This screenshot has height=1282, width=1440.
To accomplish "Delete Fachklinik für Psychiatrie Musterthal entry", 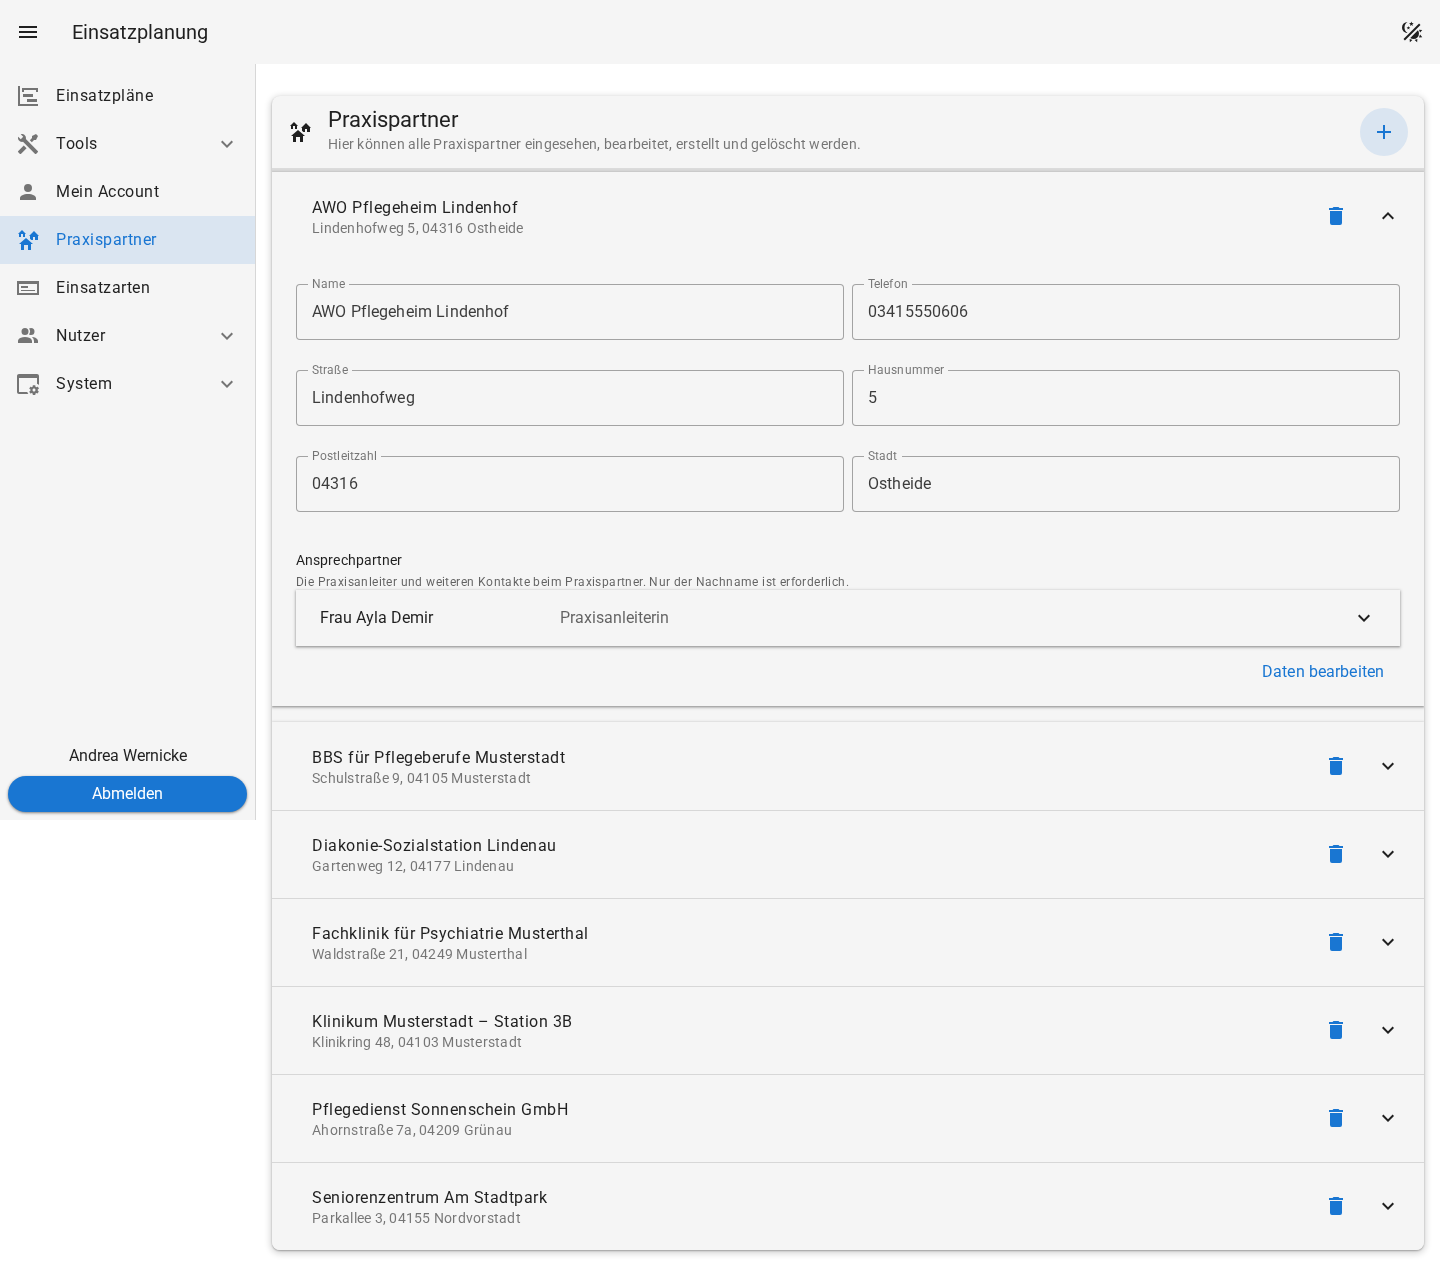I will coord(1336,942).
